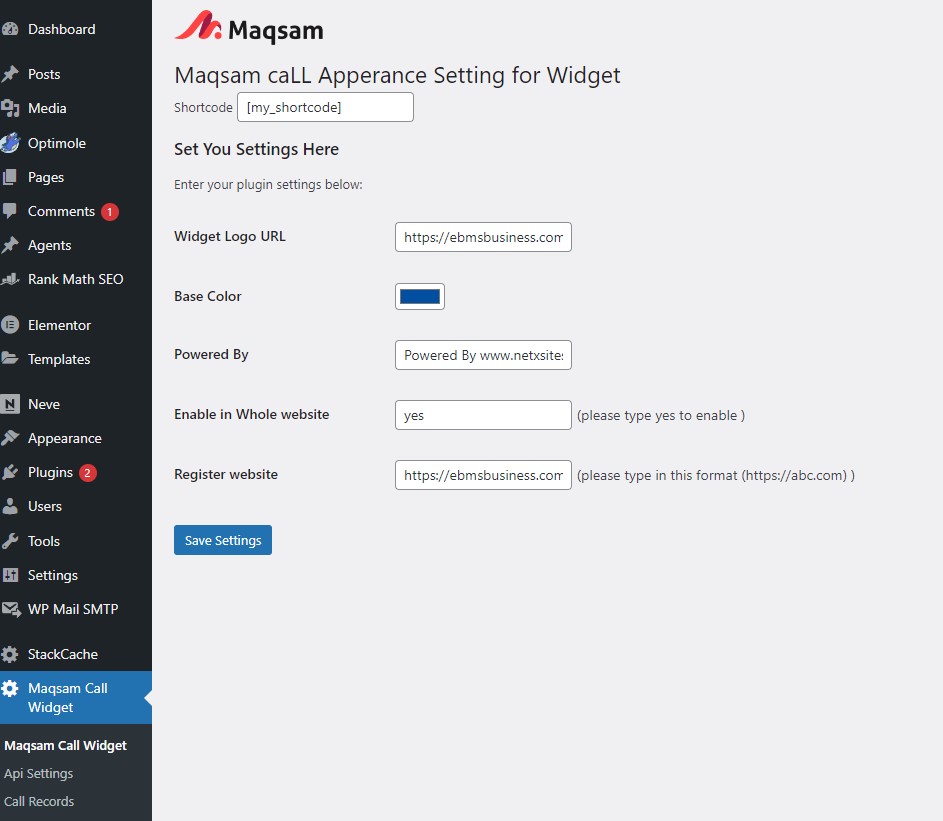The width and height of the screenshot is (943, 821).
Task: Click the Optimole globe icon
Action: click(x=10, y=143)
